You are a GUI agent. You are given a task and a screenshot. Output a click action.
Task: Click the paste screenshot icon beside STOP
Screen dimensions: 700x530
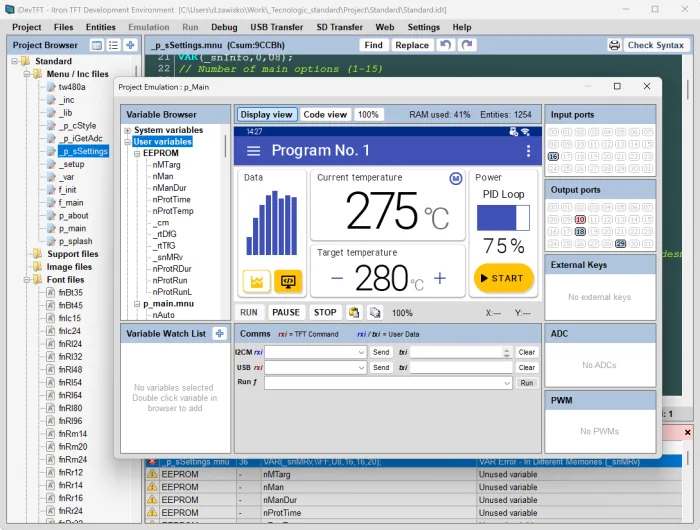tap(354, 313)
